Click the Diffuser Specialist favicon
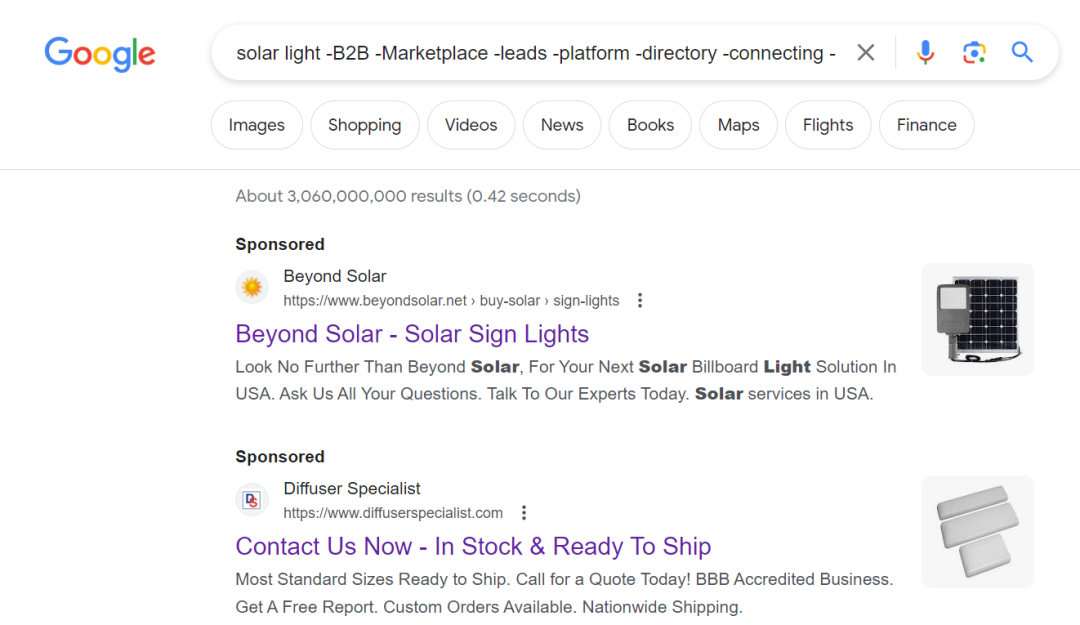The image size is (1080, 625). coord(252,500)
